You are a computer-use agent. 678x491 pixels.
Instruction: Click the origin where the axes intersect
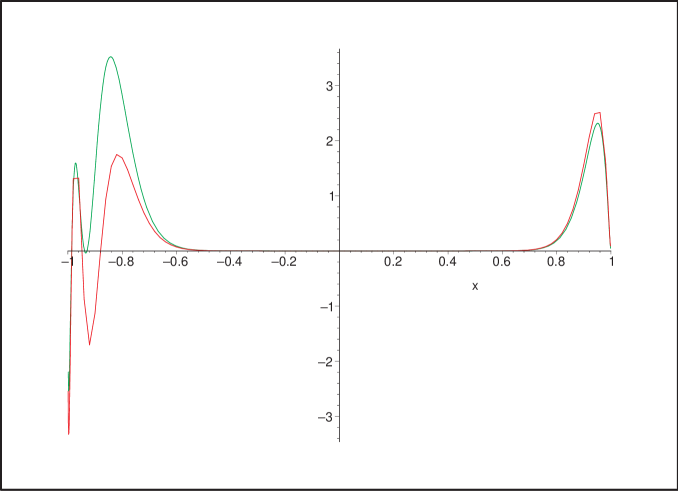pos(339,251)
